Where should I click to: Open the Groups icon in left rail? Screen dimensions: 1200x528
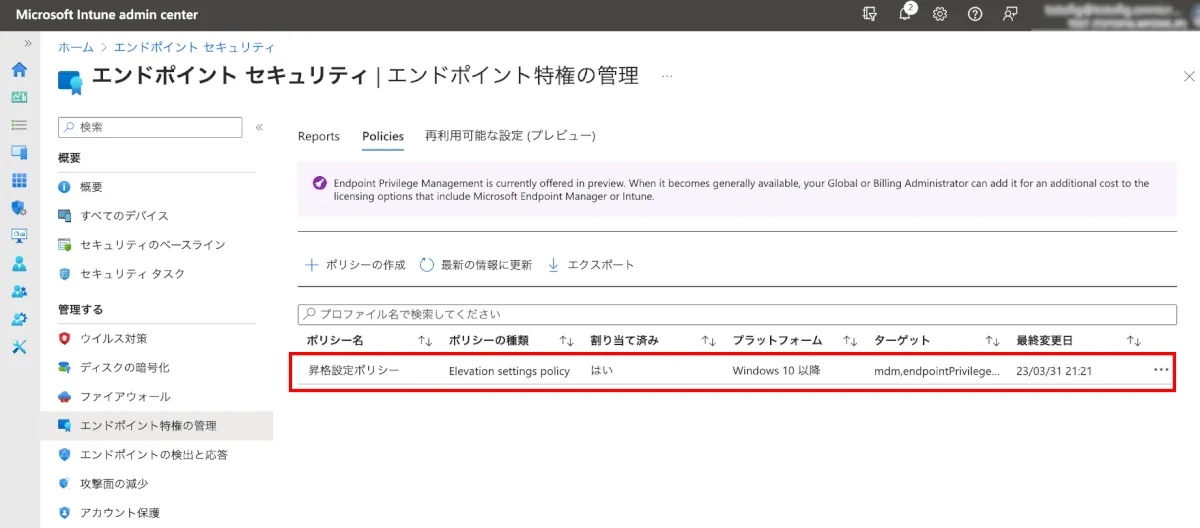pyautogui.click(x=19, y=291)
